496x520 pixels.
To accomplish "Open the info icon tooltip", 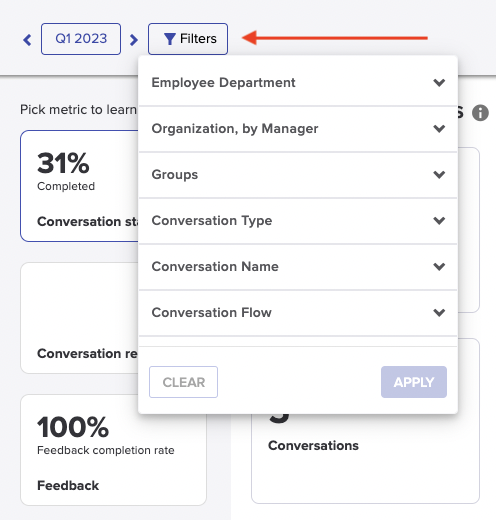I will pyautogui.click(x=480, y=113).
